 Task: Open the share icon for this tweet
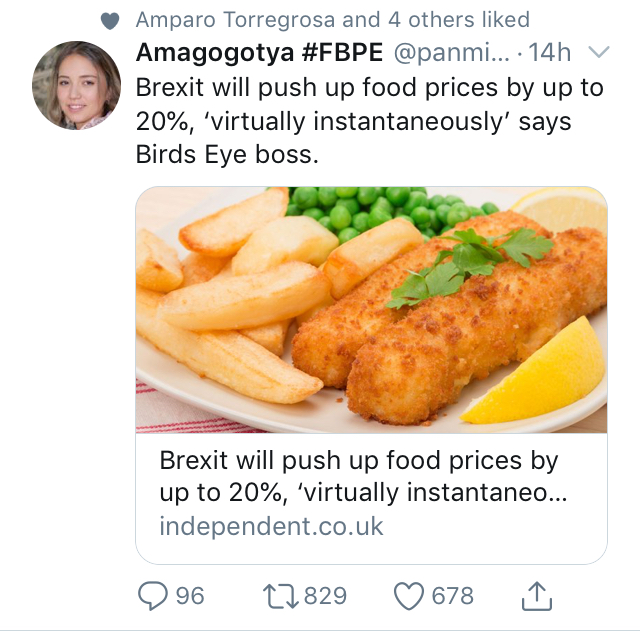(537, 596)
